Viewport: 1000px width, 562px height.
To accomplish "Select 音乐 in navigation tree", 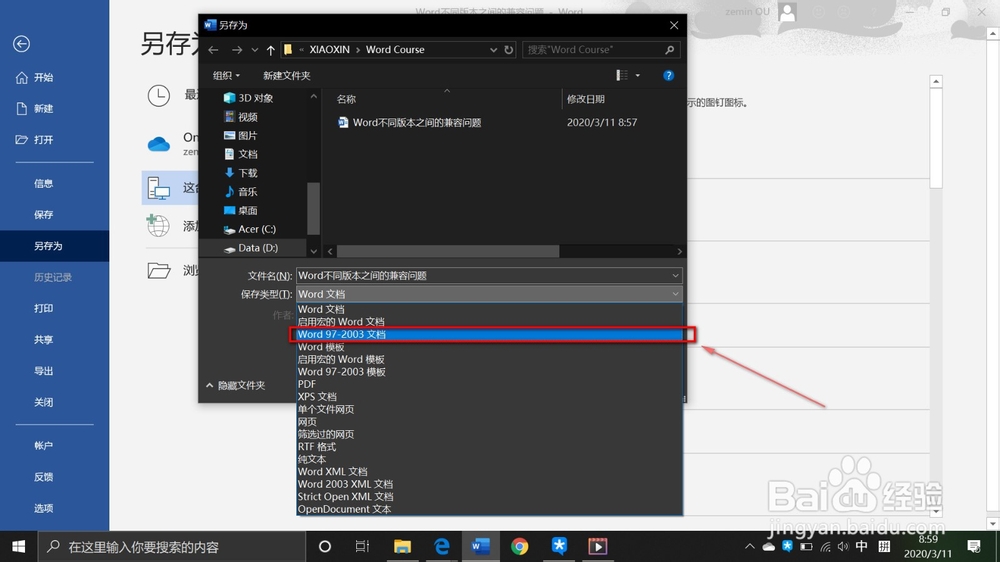I will (241, 191).
